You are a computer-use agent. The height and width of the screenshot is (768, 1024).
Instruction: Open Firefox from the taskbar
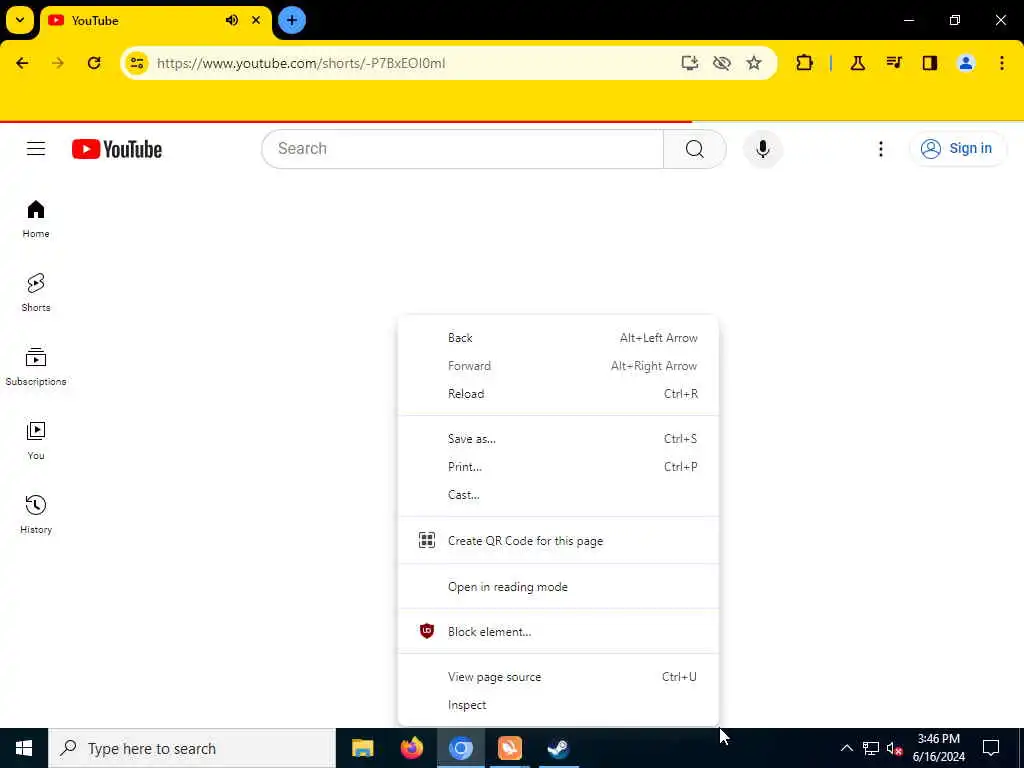(x=411, y=748)
